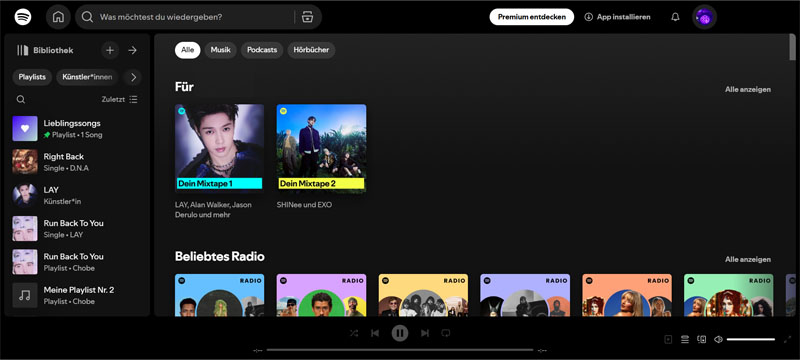Skip to previous track

[x=375, y=333]
